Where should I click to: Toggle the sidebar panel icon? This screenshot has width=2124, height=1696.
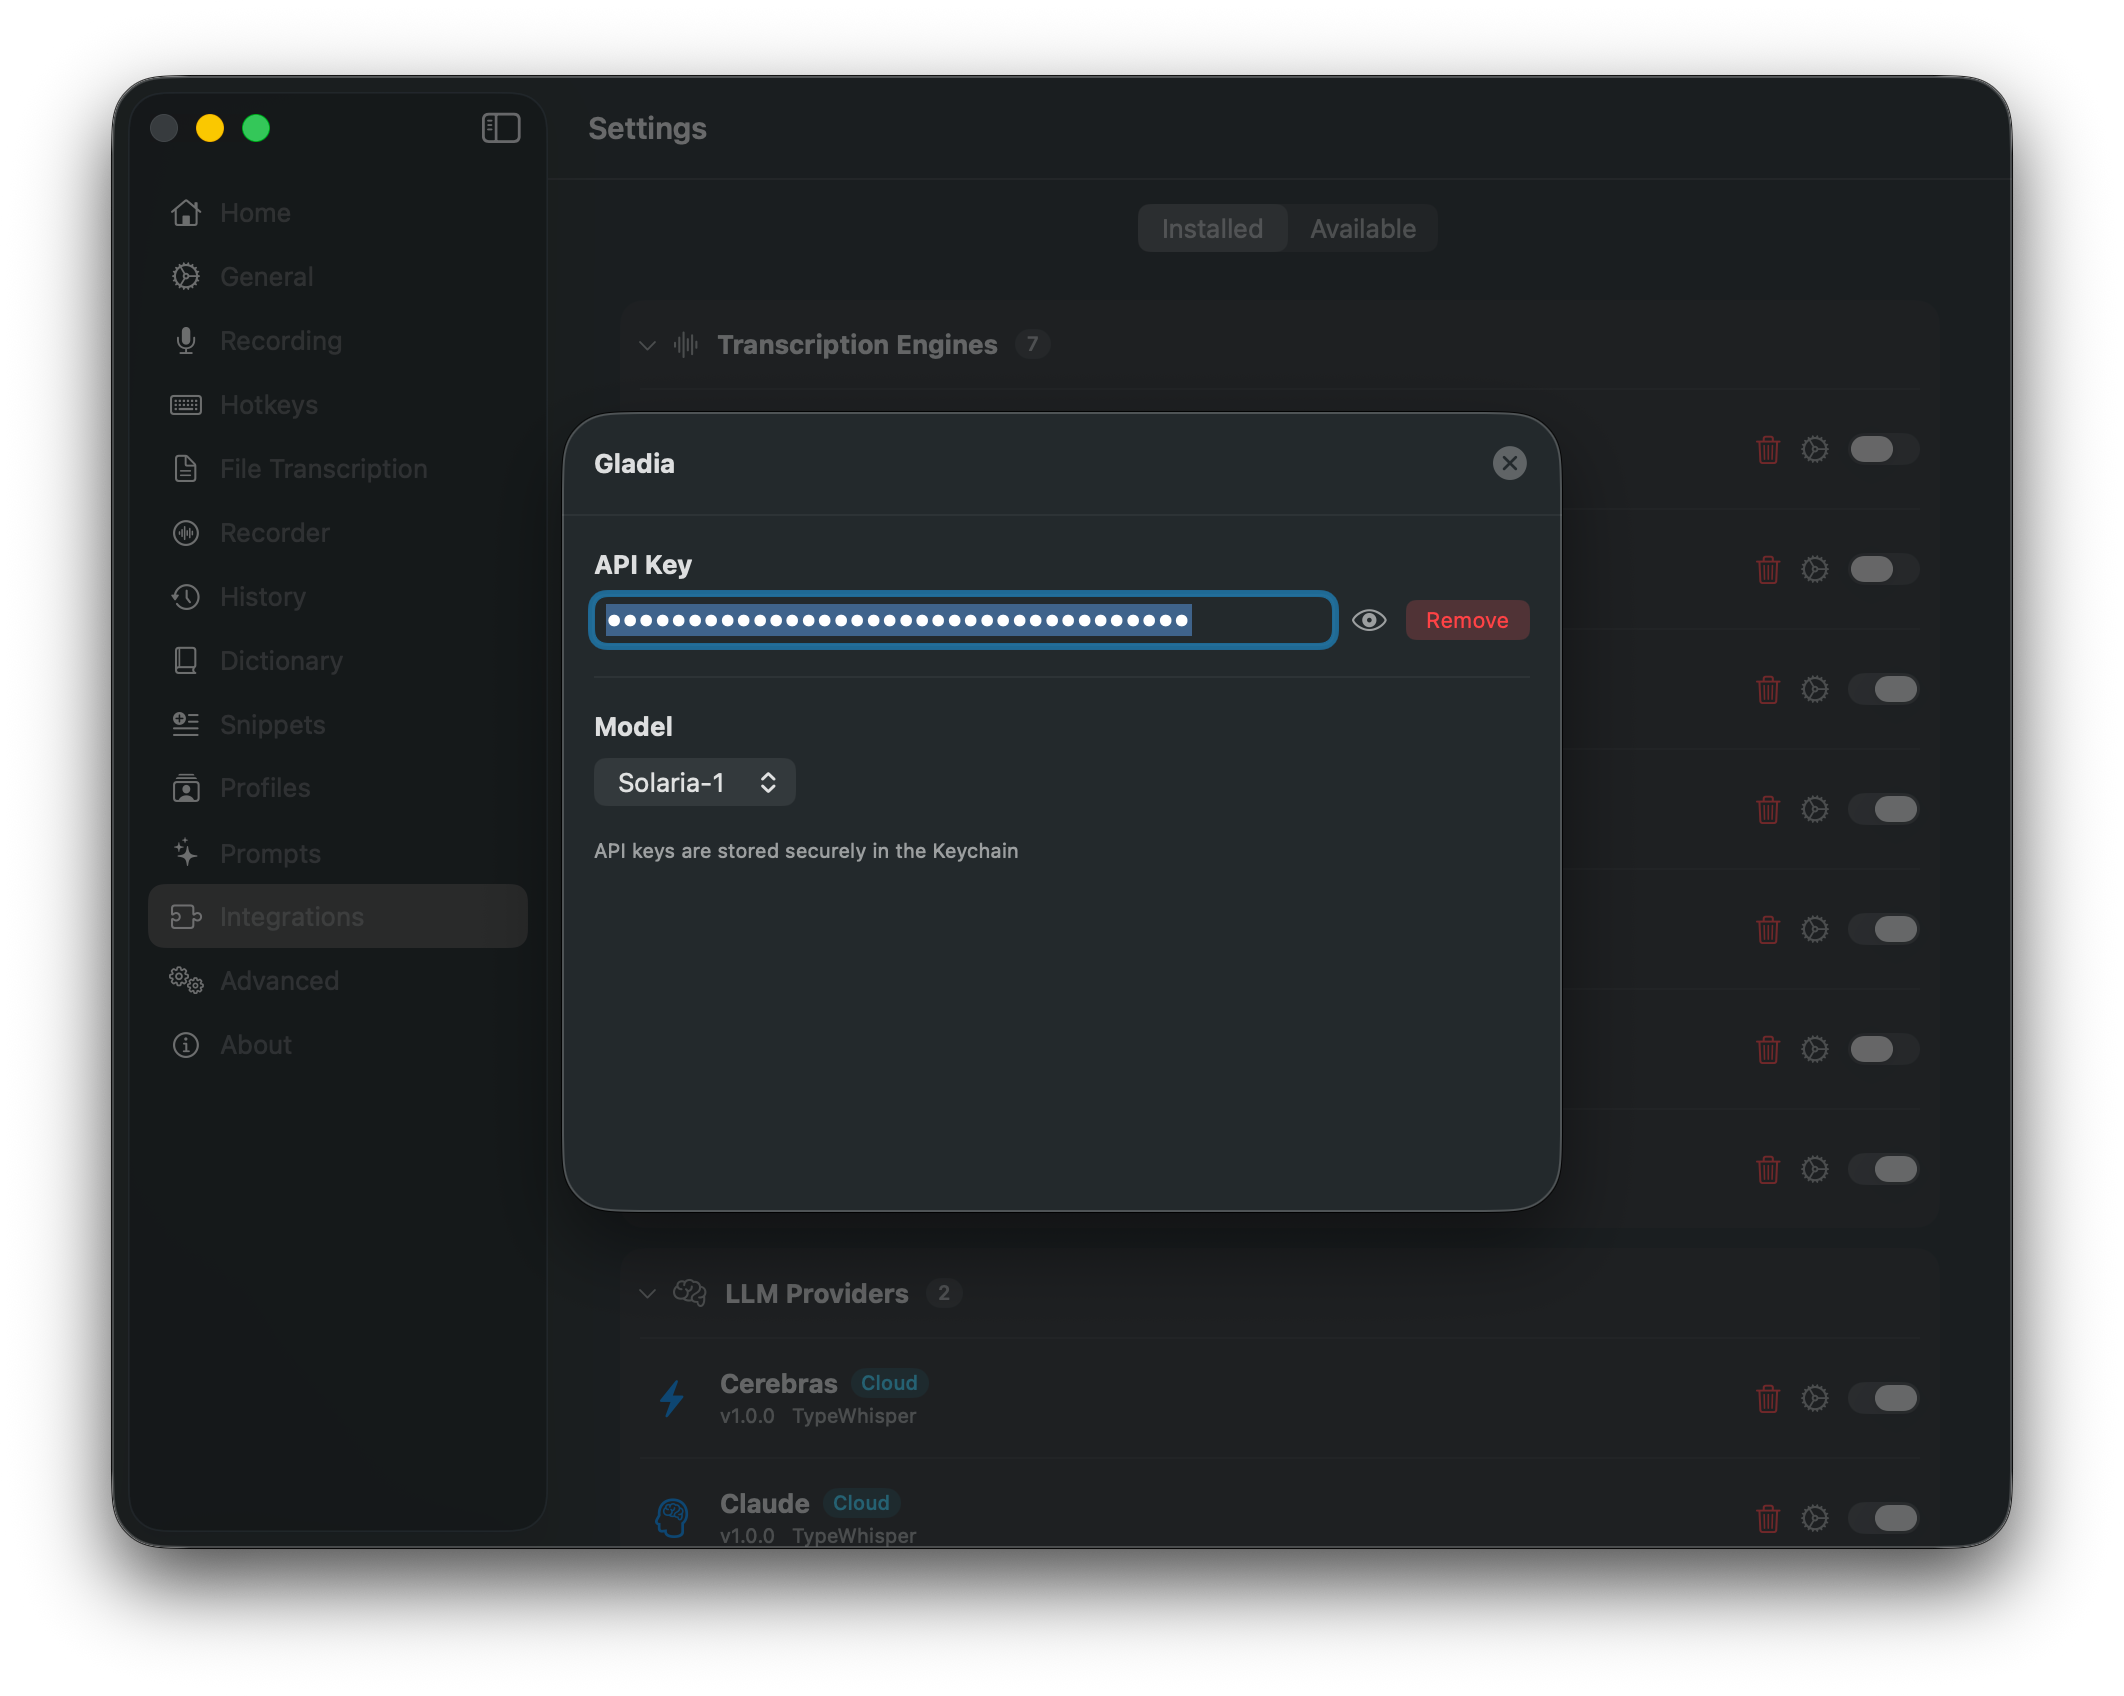click(501, 128)
